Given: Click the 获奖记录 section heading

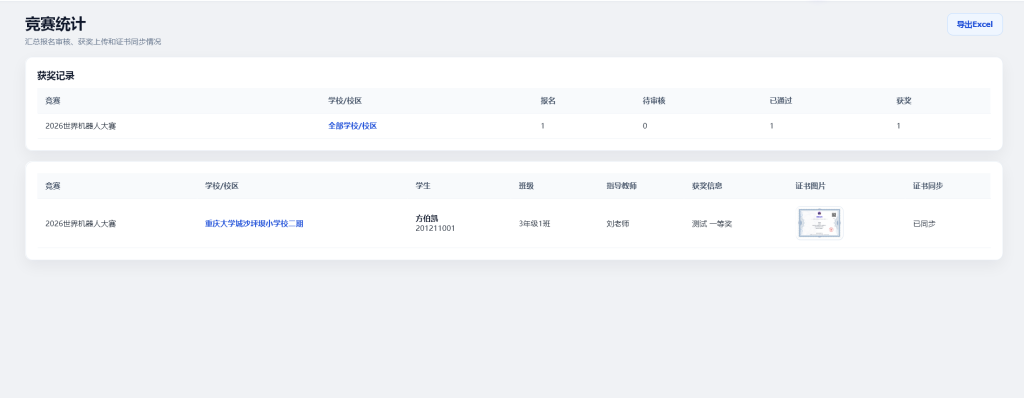Looking at the screenshot, I should (x=56, y=76).
